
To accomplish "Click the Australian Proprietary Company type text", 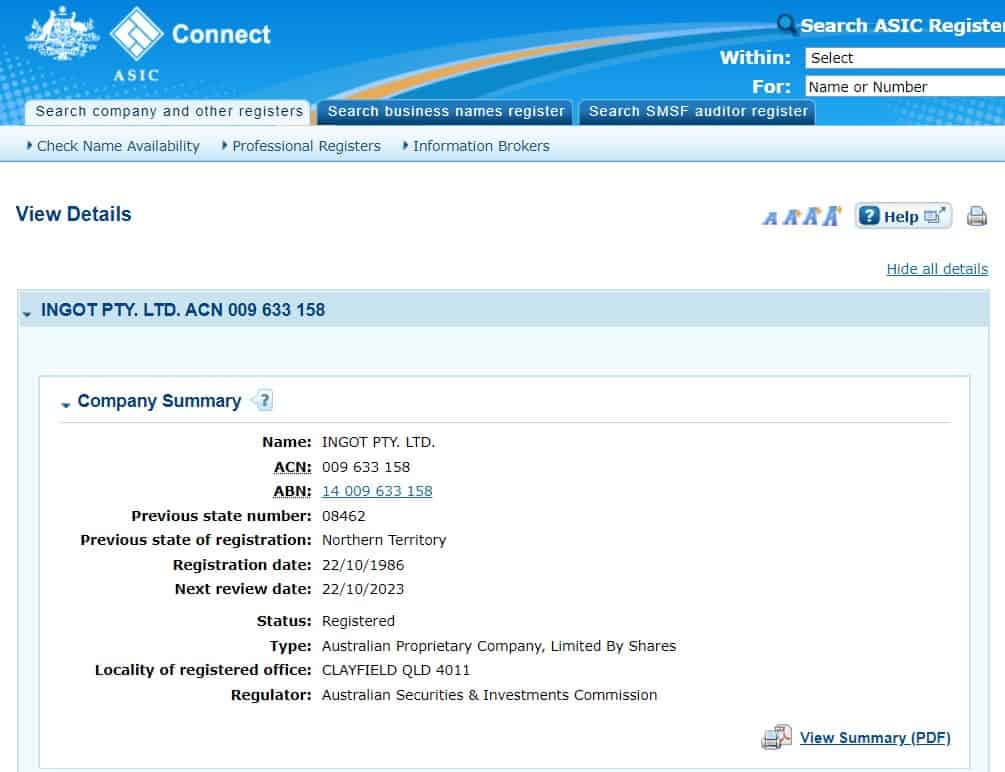I will pyautogui.click(x=499, y=646).
